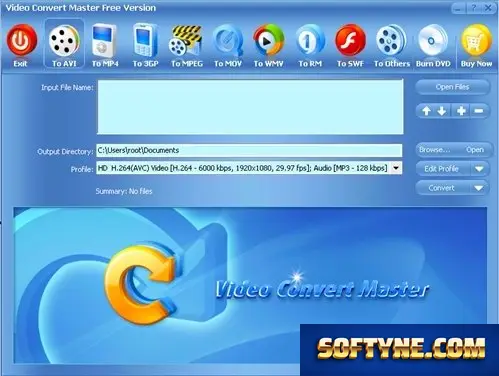Select the To AVI film reel icon
The image size is (499, 376).
click(64, 41)
